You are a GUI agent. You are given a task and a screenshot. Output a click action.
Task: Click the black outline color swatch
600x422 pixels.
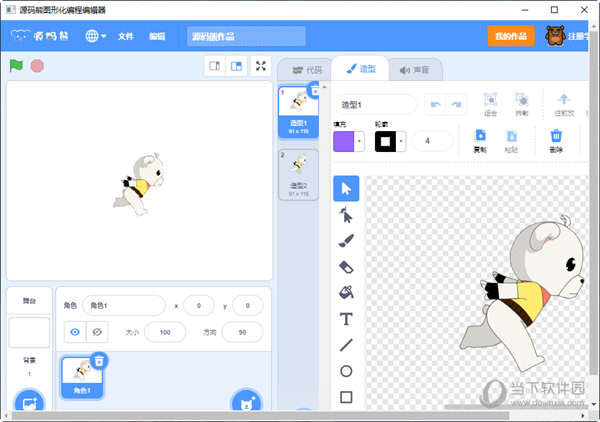(x=385, y=141)
